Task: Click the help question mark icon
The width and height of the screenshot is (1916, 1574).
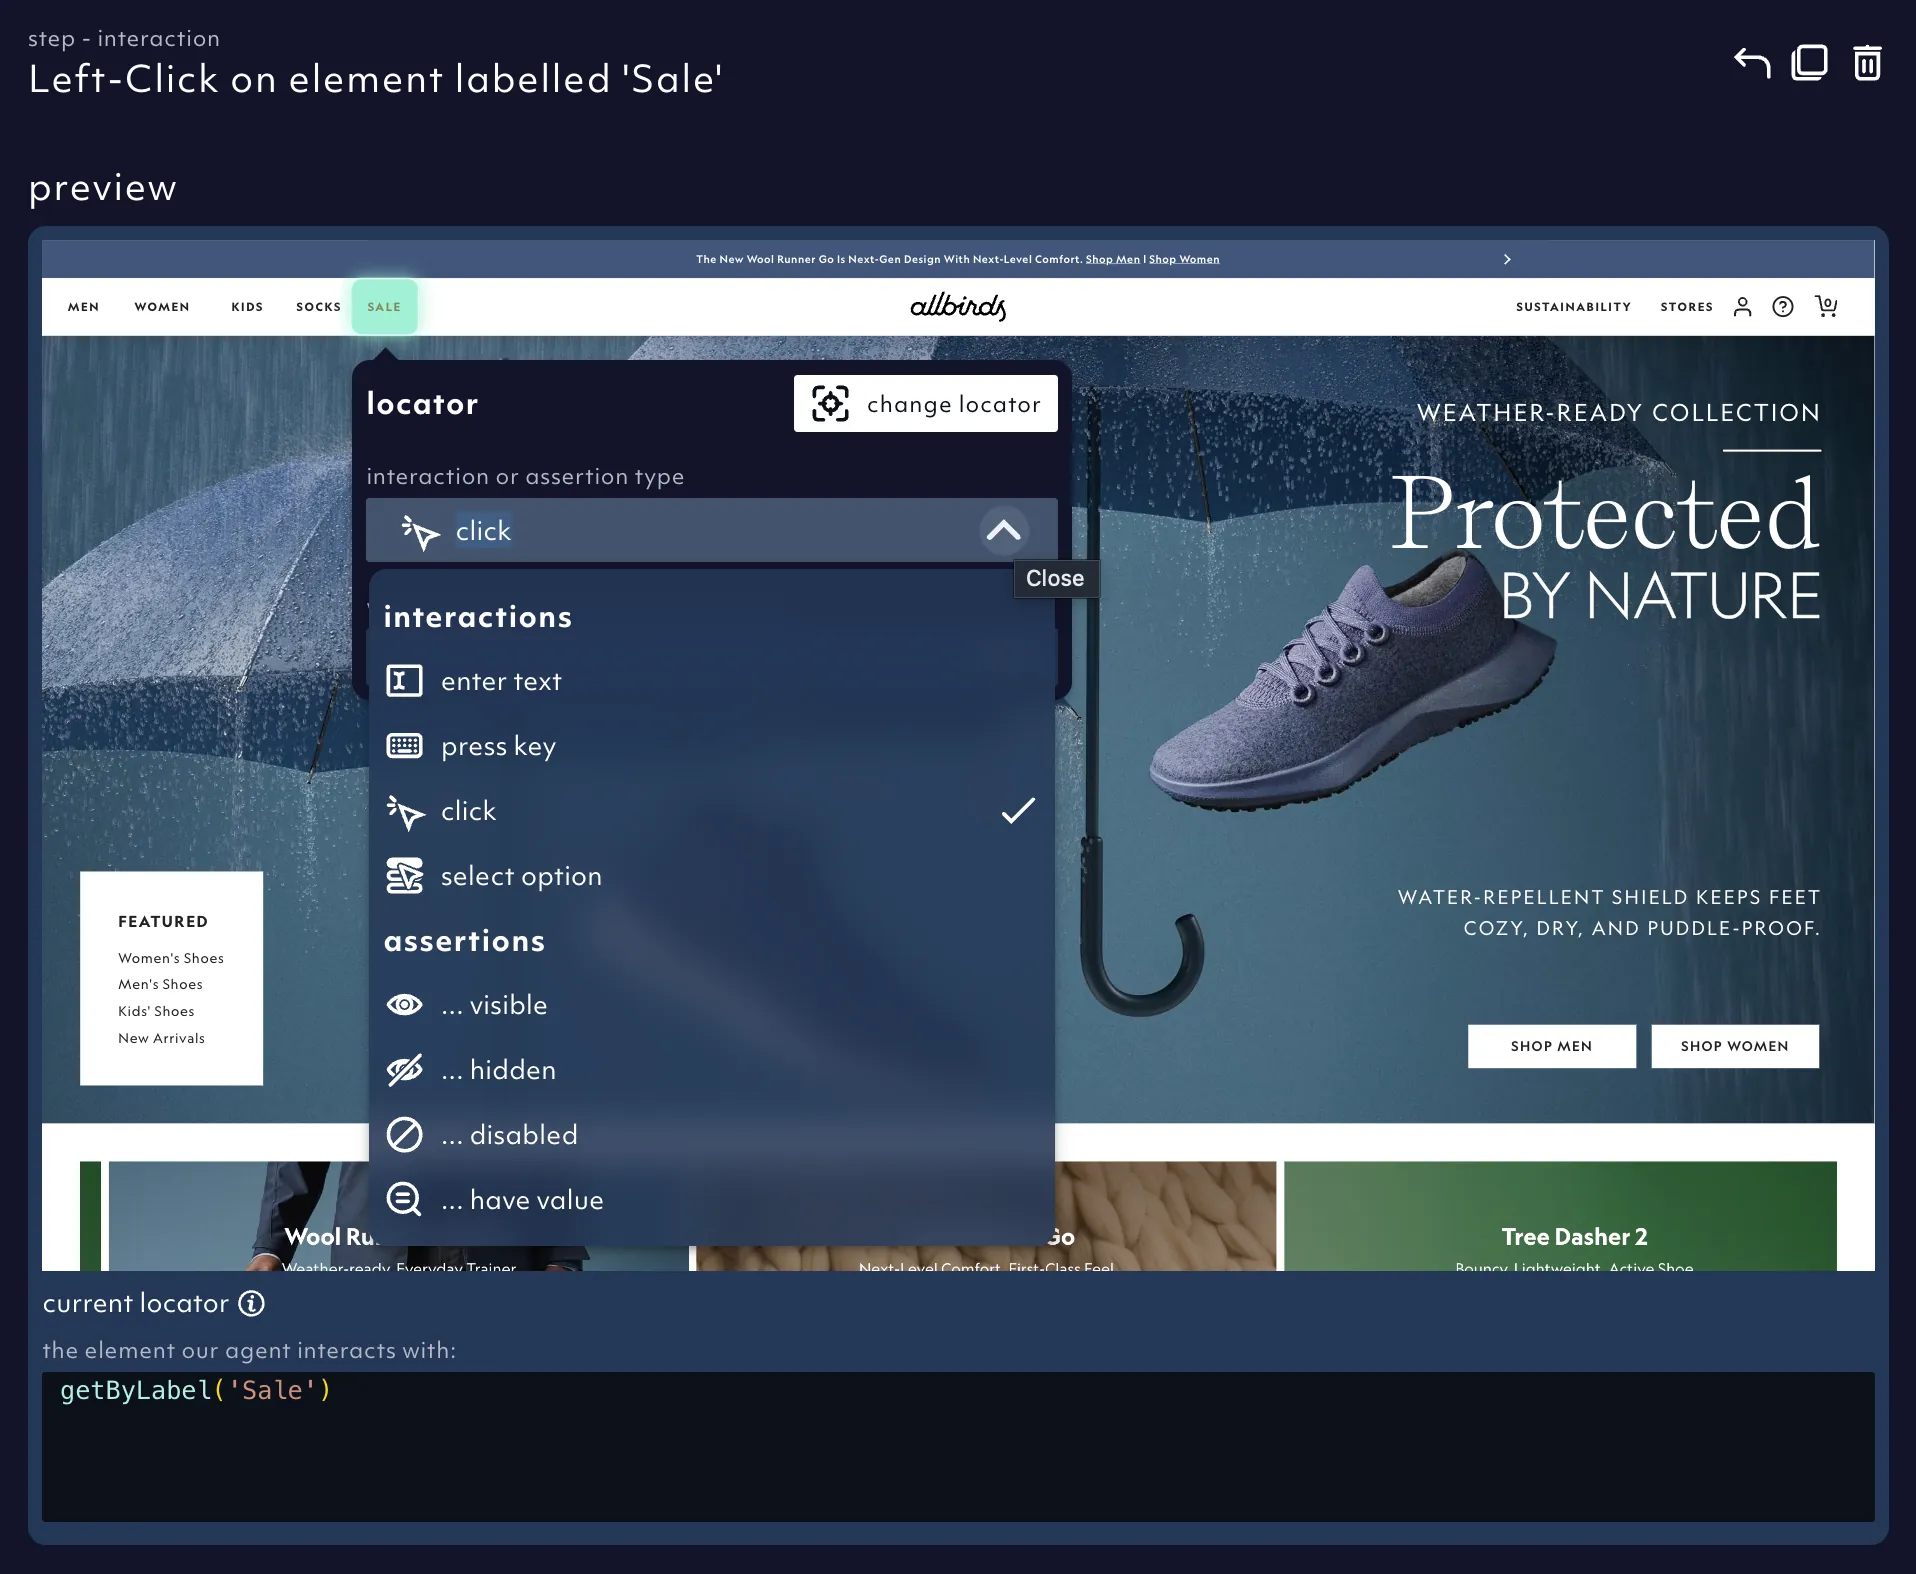Action: pos(1782,307)
